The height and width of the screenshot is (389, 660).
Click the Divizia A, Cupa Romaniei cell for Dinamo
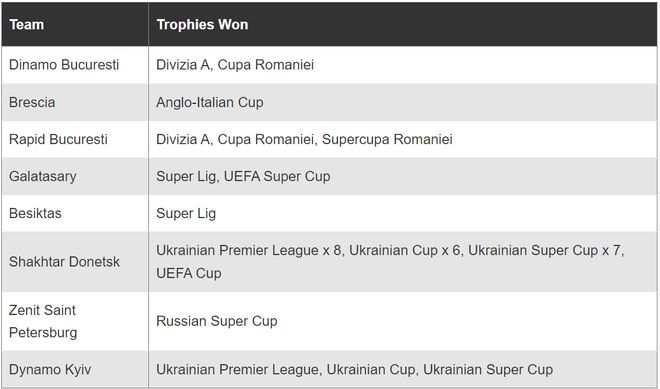click(x=403, y=65)
